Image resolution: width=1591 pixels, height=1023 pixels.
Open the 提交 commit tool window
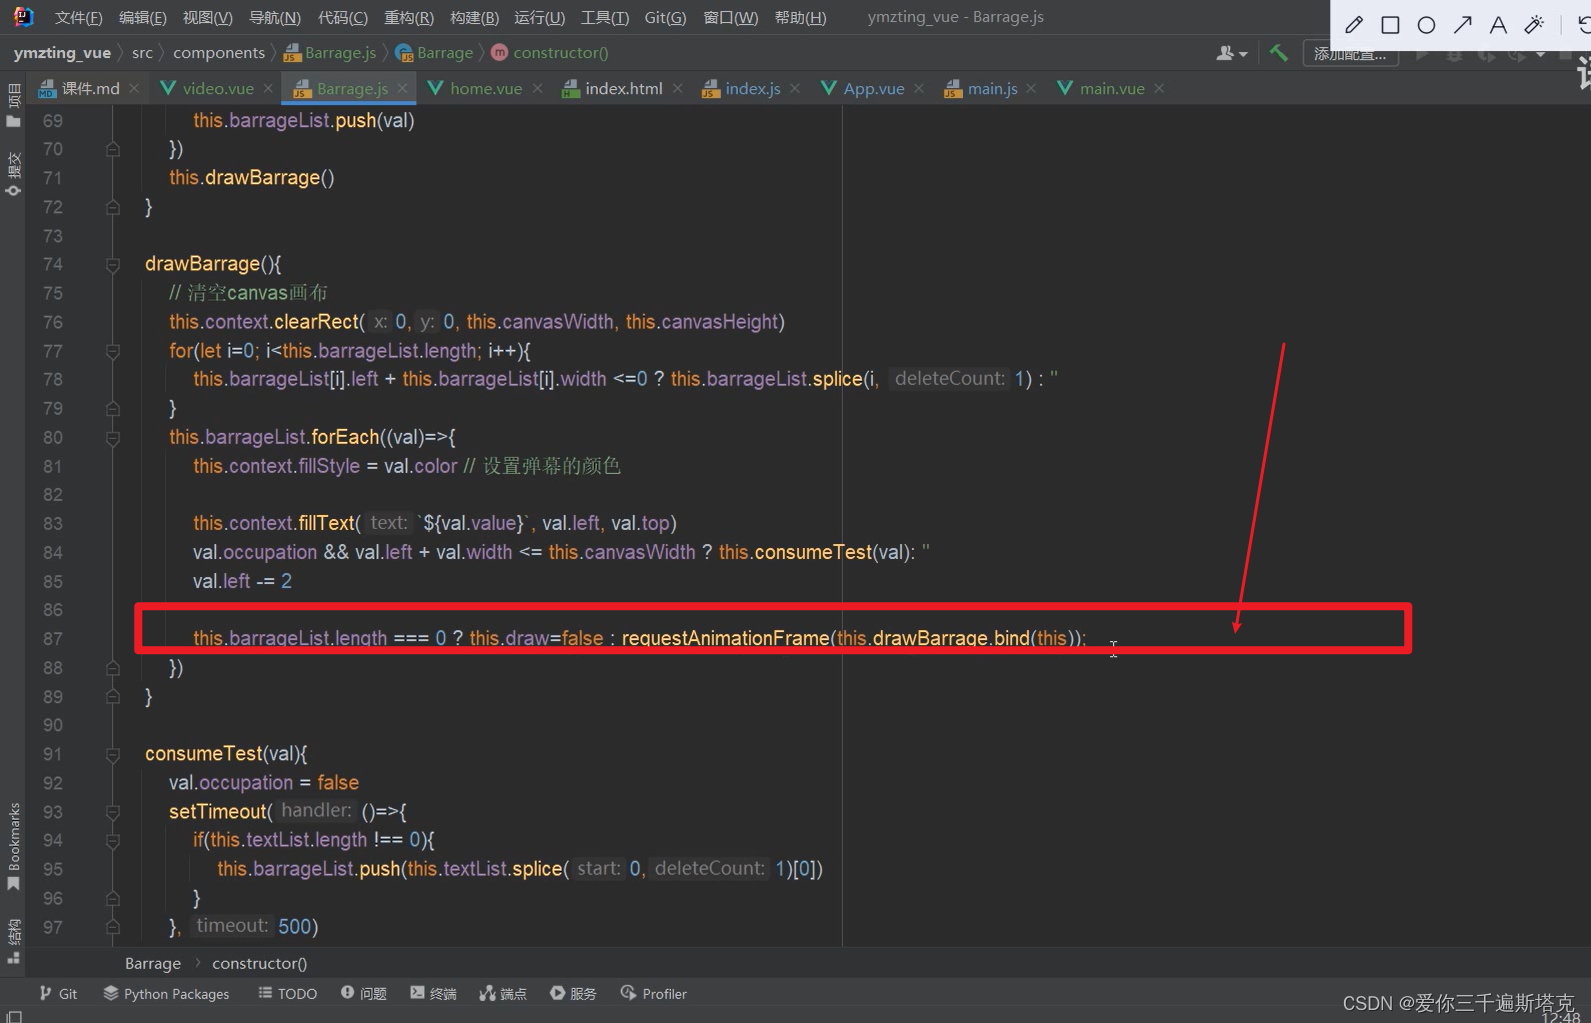pos(13,174)
